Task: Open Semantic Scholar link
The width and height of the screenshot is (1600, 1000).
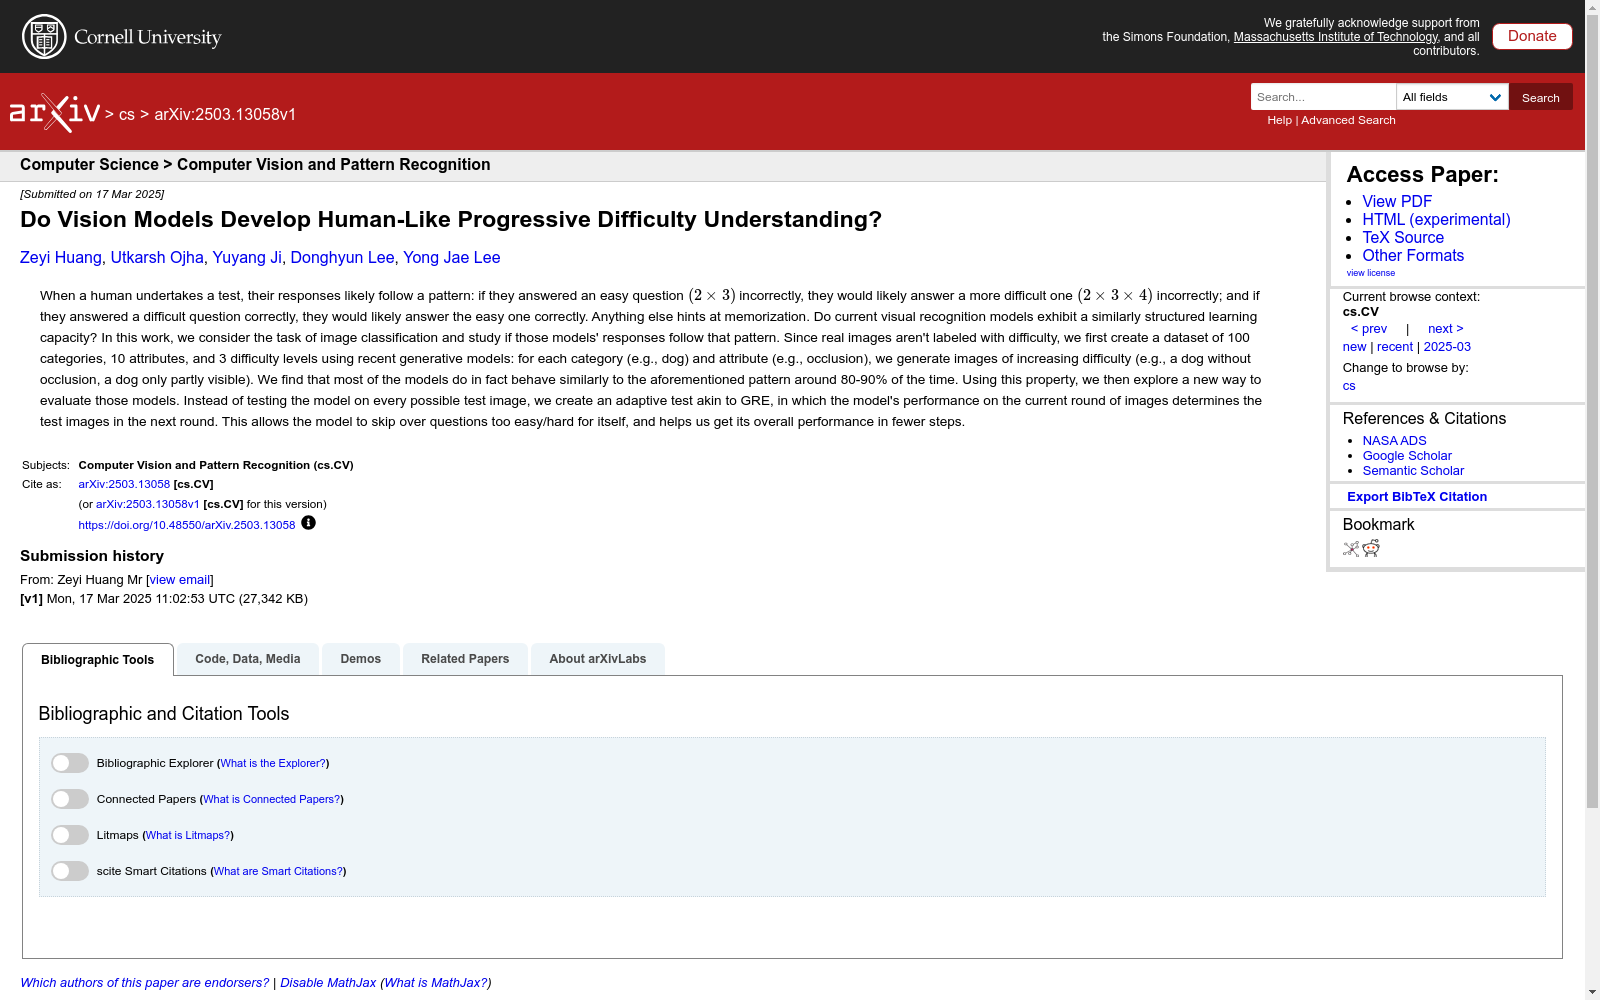Action: (1413, 471)
